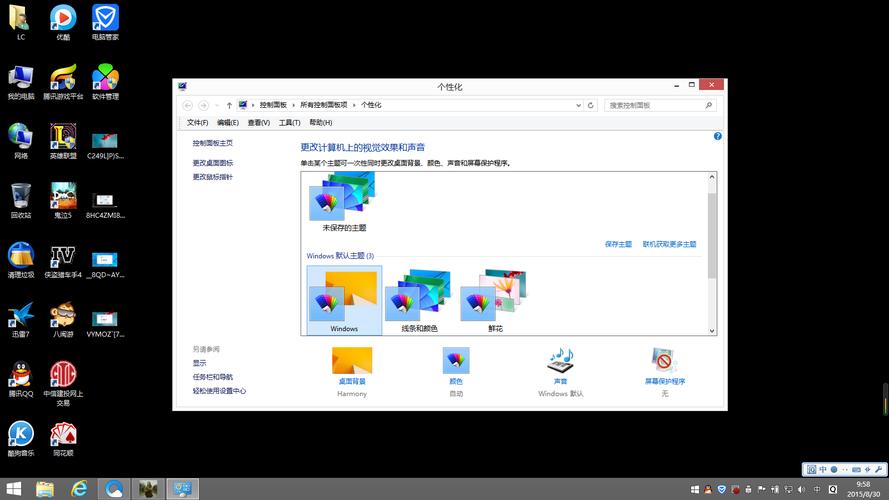Click the blue help question mark icon

coord(717,136)
